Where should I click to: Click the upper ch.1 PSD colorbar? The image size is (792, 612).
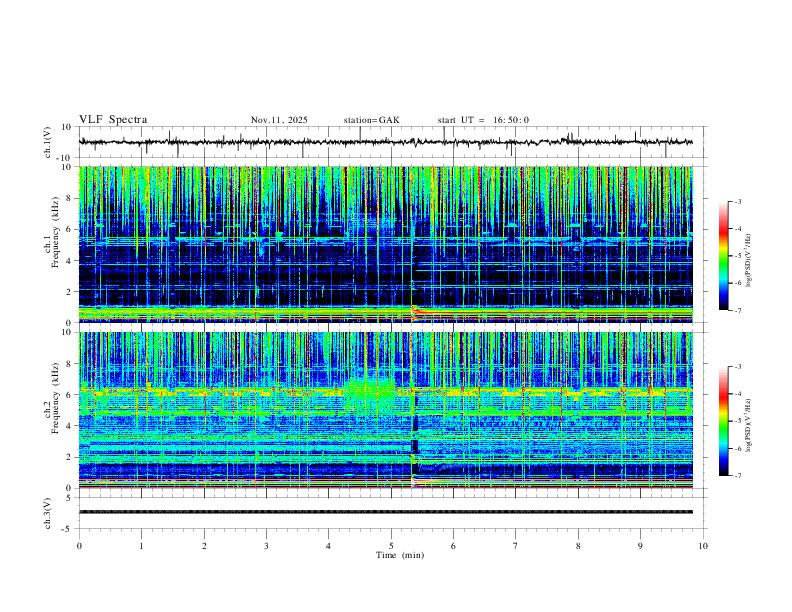(723, 256)
